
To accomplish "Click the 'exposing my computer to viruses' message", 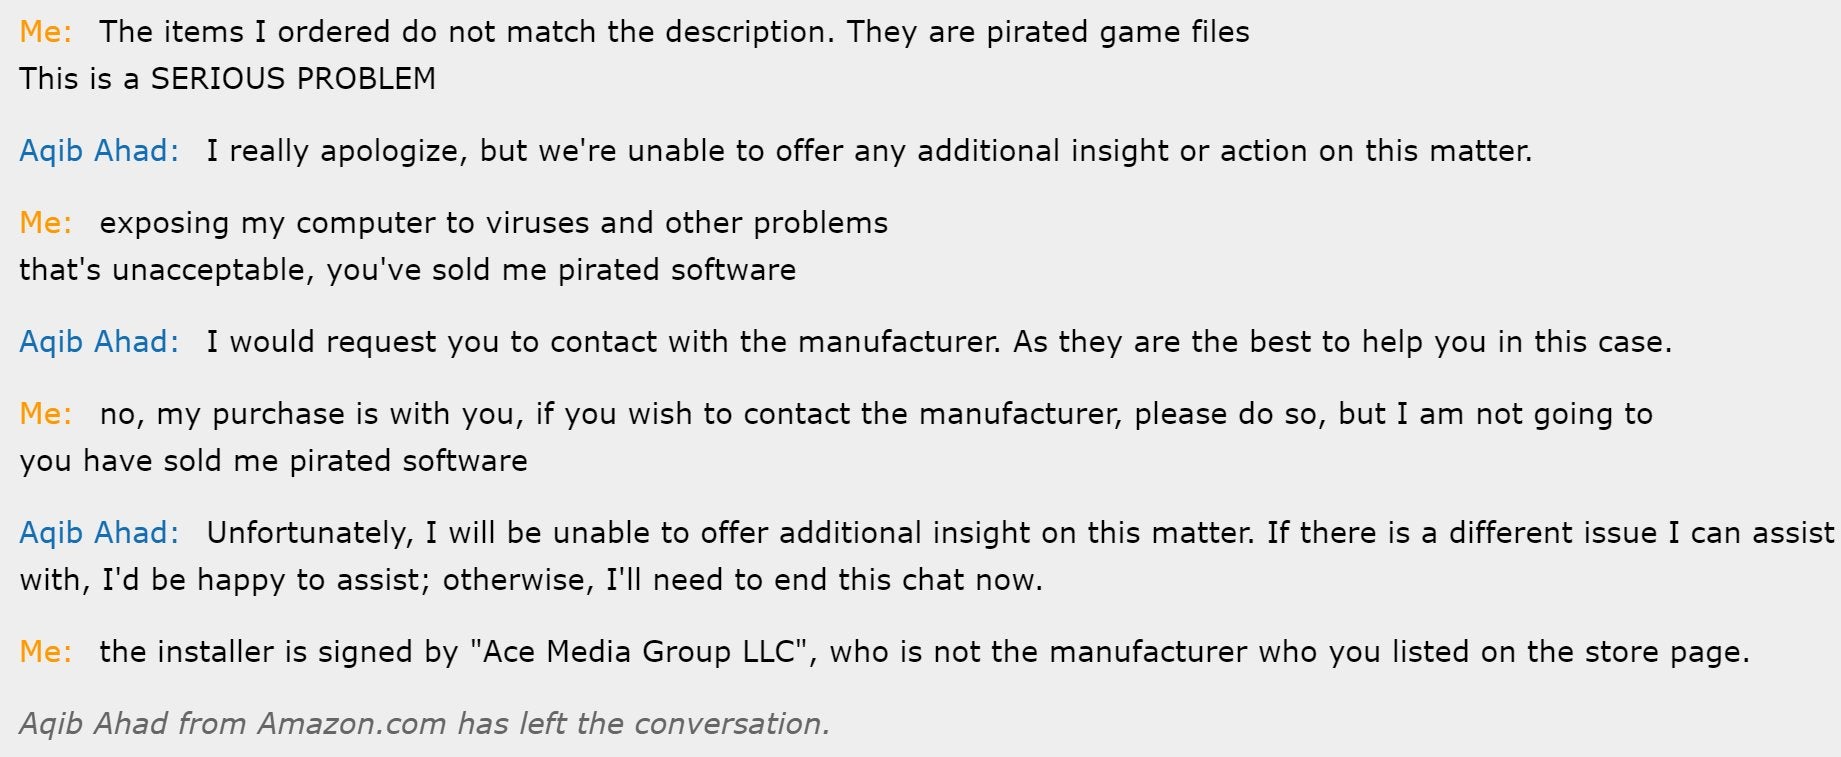I will tap(493, 223).
